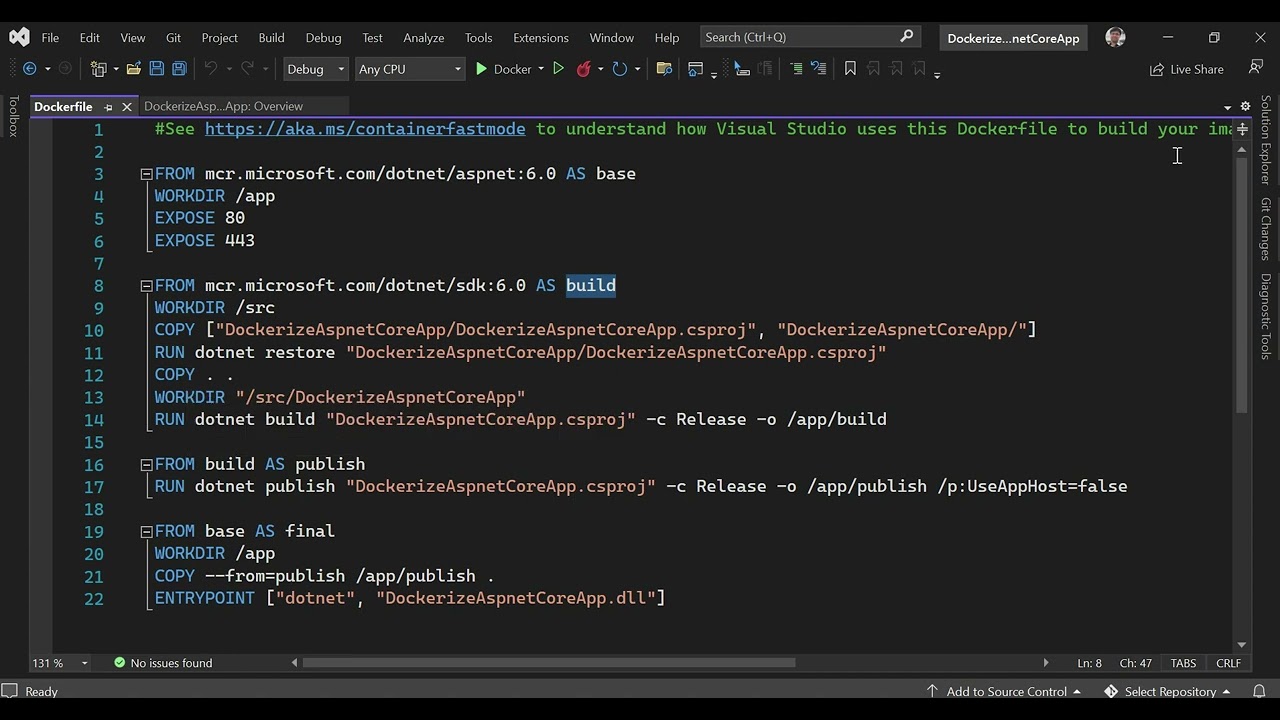1280x720 pixels.
Task: Open the Toolbox side panel tab
Action: [x=13, y=116]
